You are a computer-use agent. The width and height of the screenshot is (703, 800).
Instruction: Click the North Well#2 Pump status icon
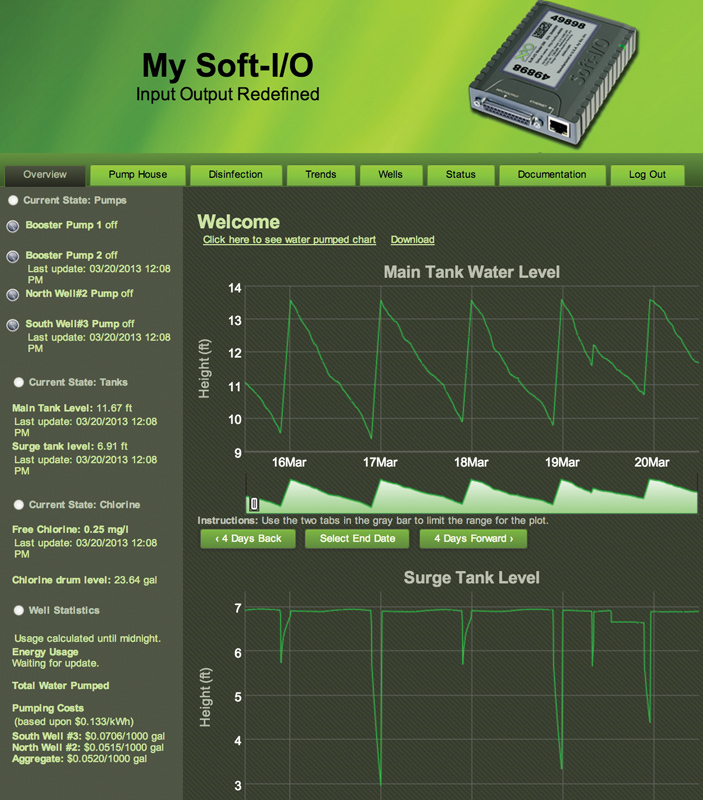point(13,295)
